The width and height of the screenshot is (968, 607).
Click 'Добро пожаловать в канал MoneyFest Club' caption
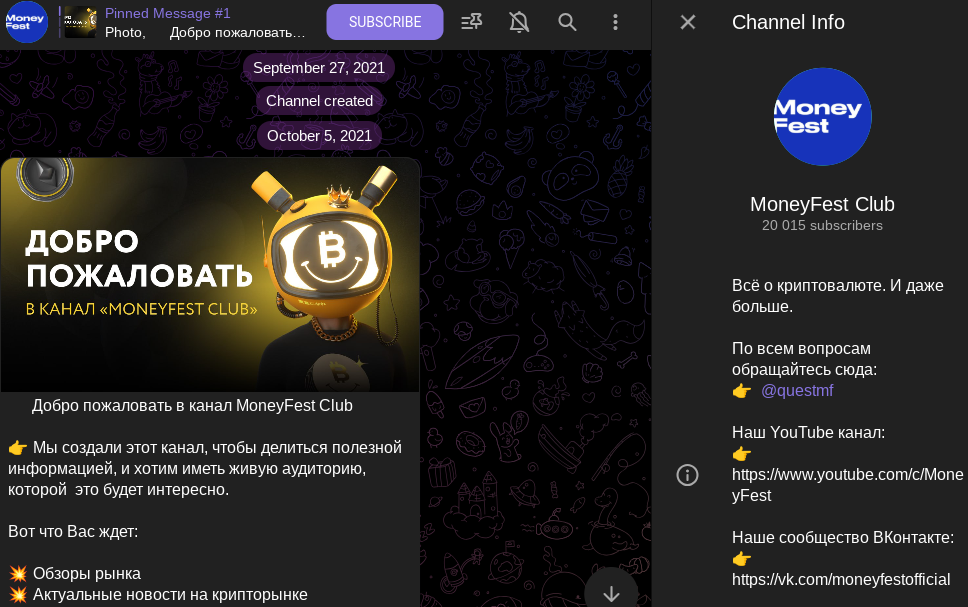(192, 406)
